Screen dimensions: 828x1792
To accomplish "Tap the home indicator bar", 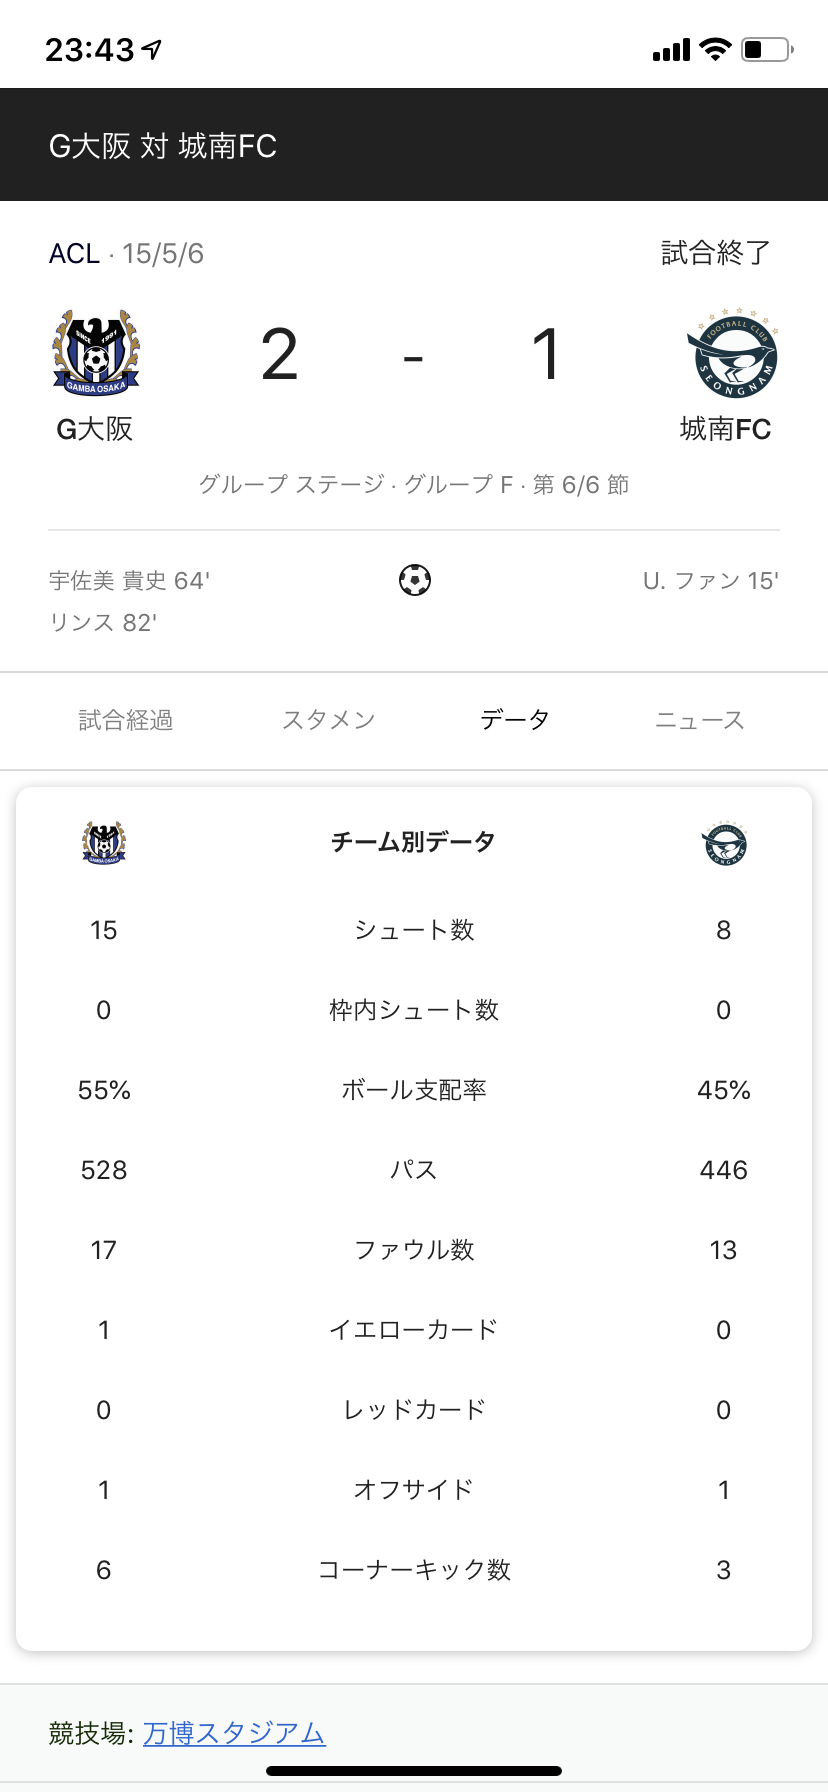I will [414, 1771].
